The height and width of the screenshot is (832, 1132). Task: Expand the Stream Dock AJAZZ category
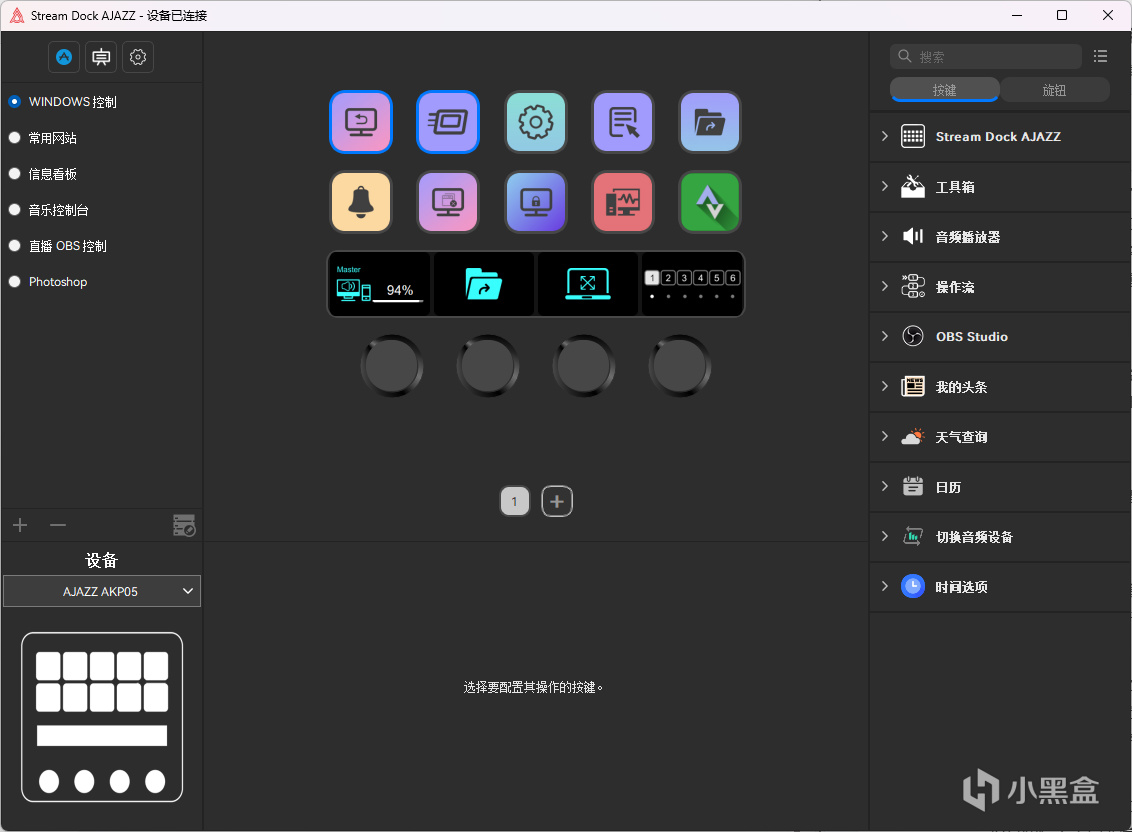click(884, 136)
